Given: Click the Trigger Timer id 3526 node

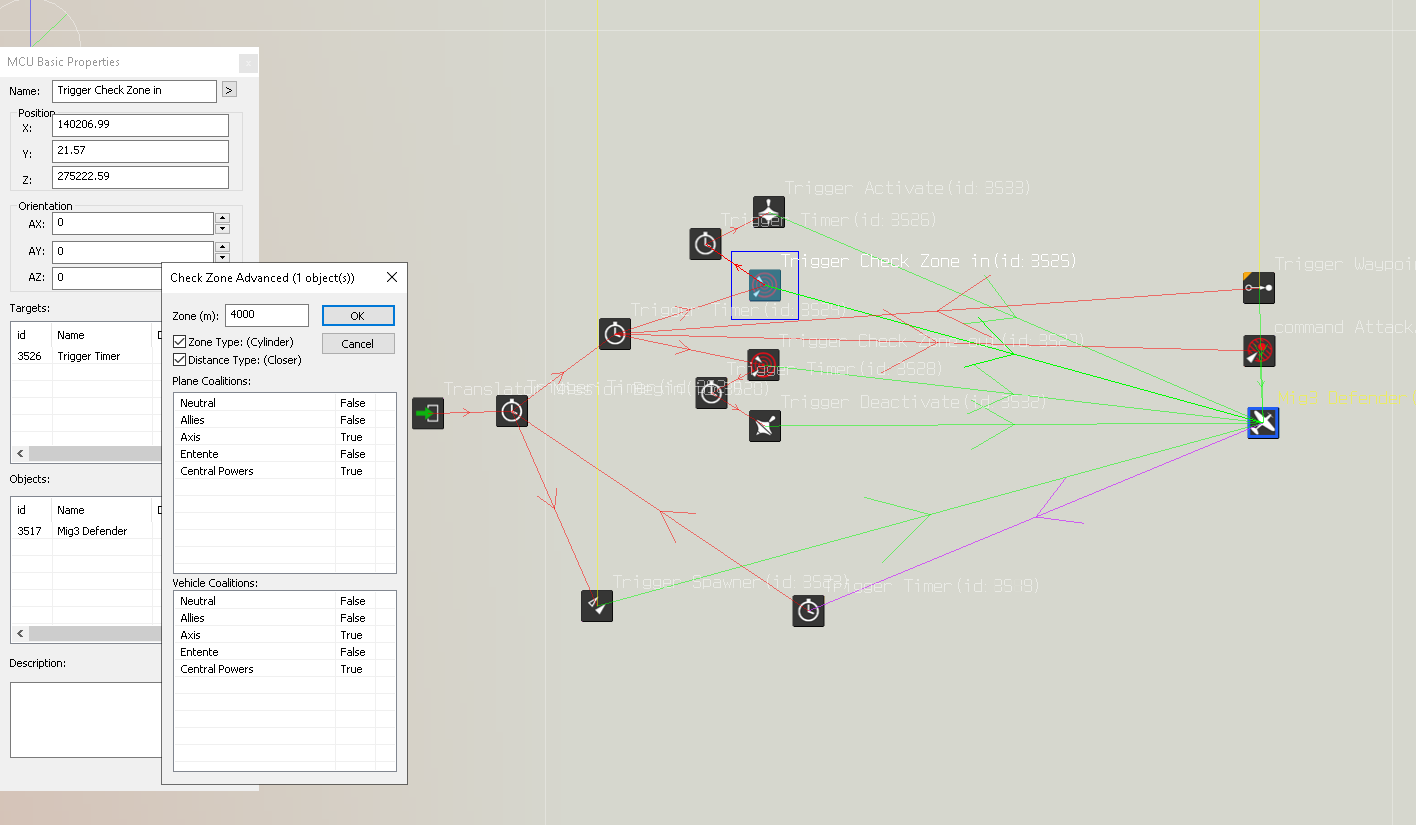Looking at the screenshot, I should [x=706, y=244].
